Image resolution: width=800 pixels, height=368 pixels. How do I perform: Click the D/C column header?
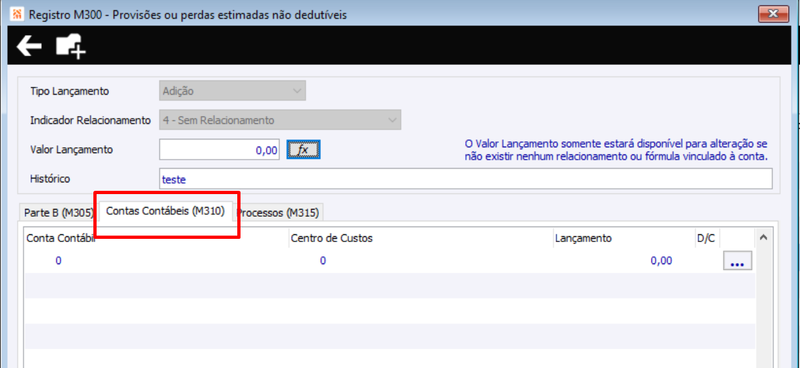point(707,238)
